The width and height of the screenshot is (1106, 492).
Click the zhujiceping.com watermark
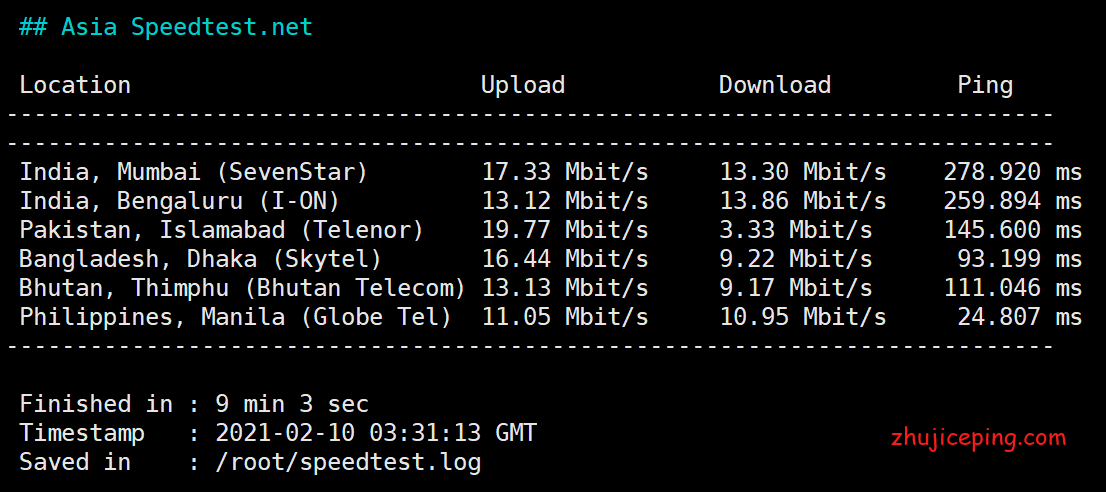pos(979,438)
